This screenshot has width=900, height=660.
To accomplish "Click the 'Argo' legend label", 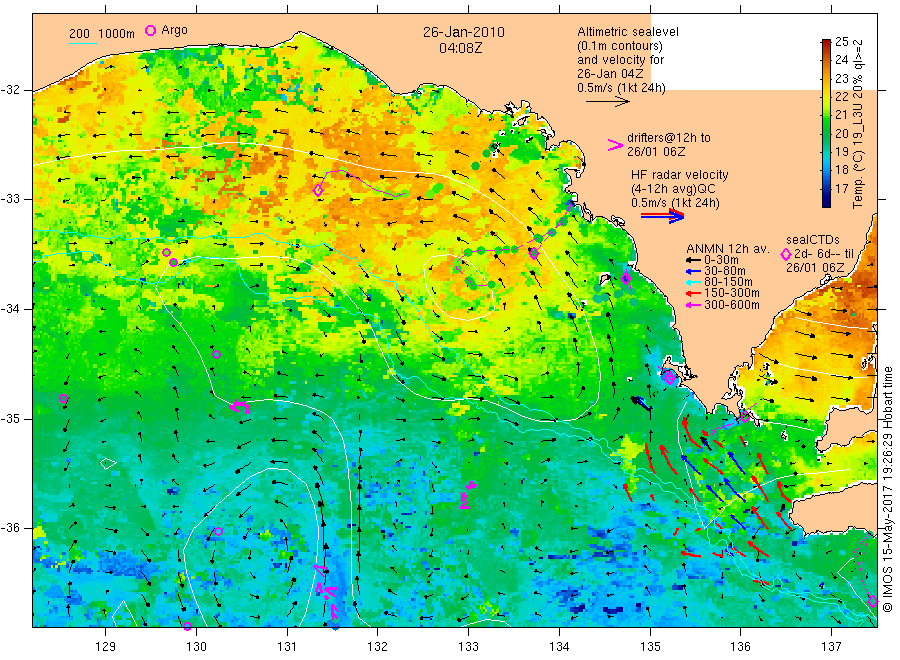I will click(x=174, y=30).
